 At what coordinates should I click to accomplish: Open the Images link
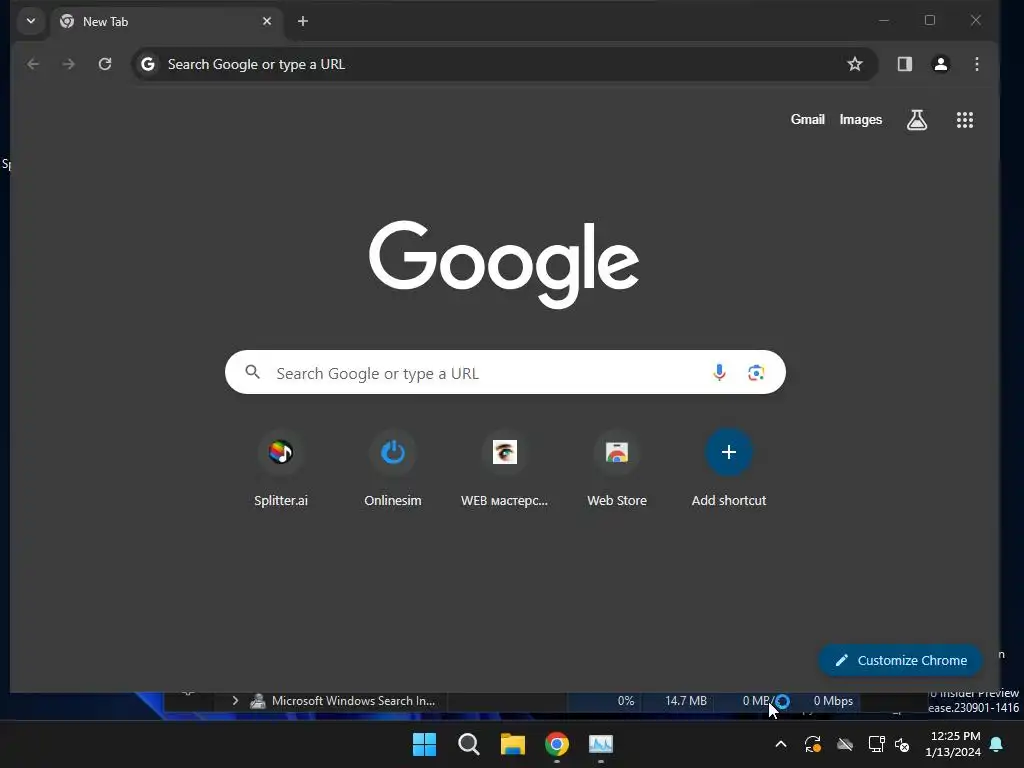point(860,120)
